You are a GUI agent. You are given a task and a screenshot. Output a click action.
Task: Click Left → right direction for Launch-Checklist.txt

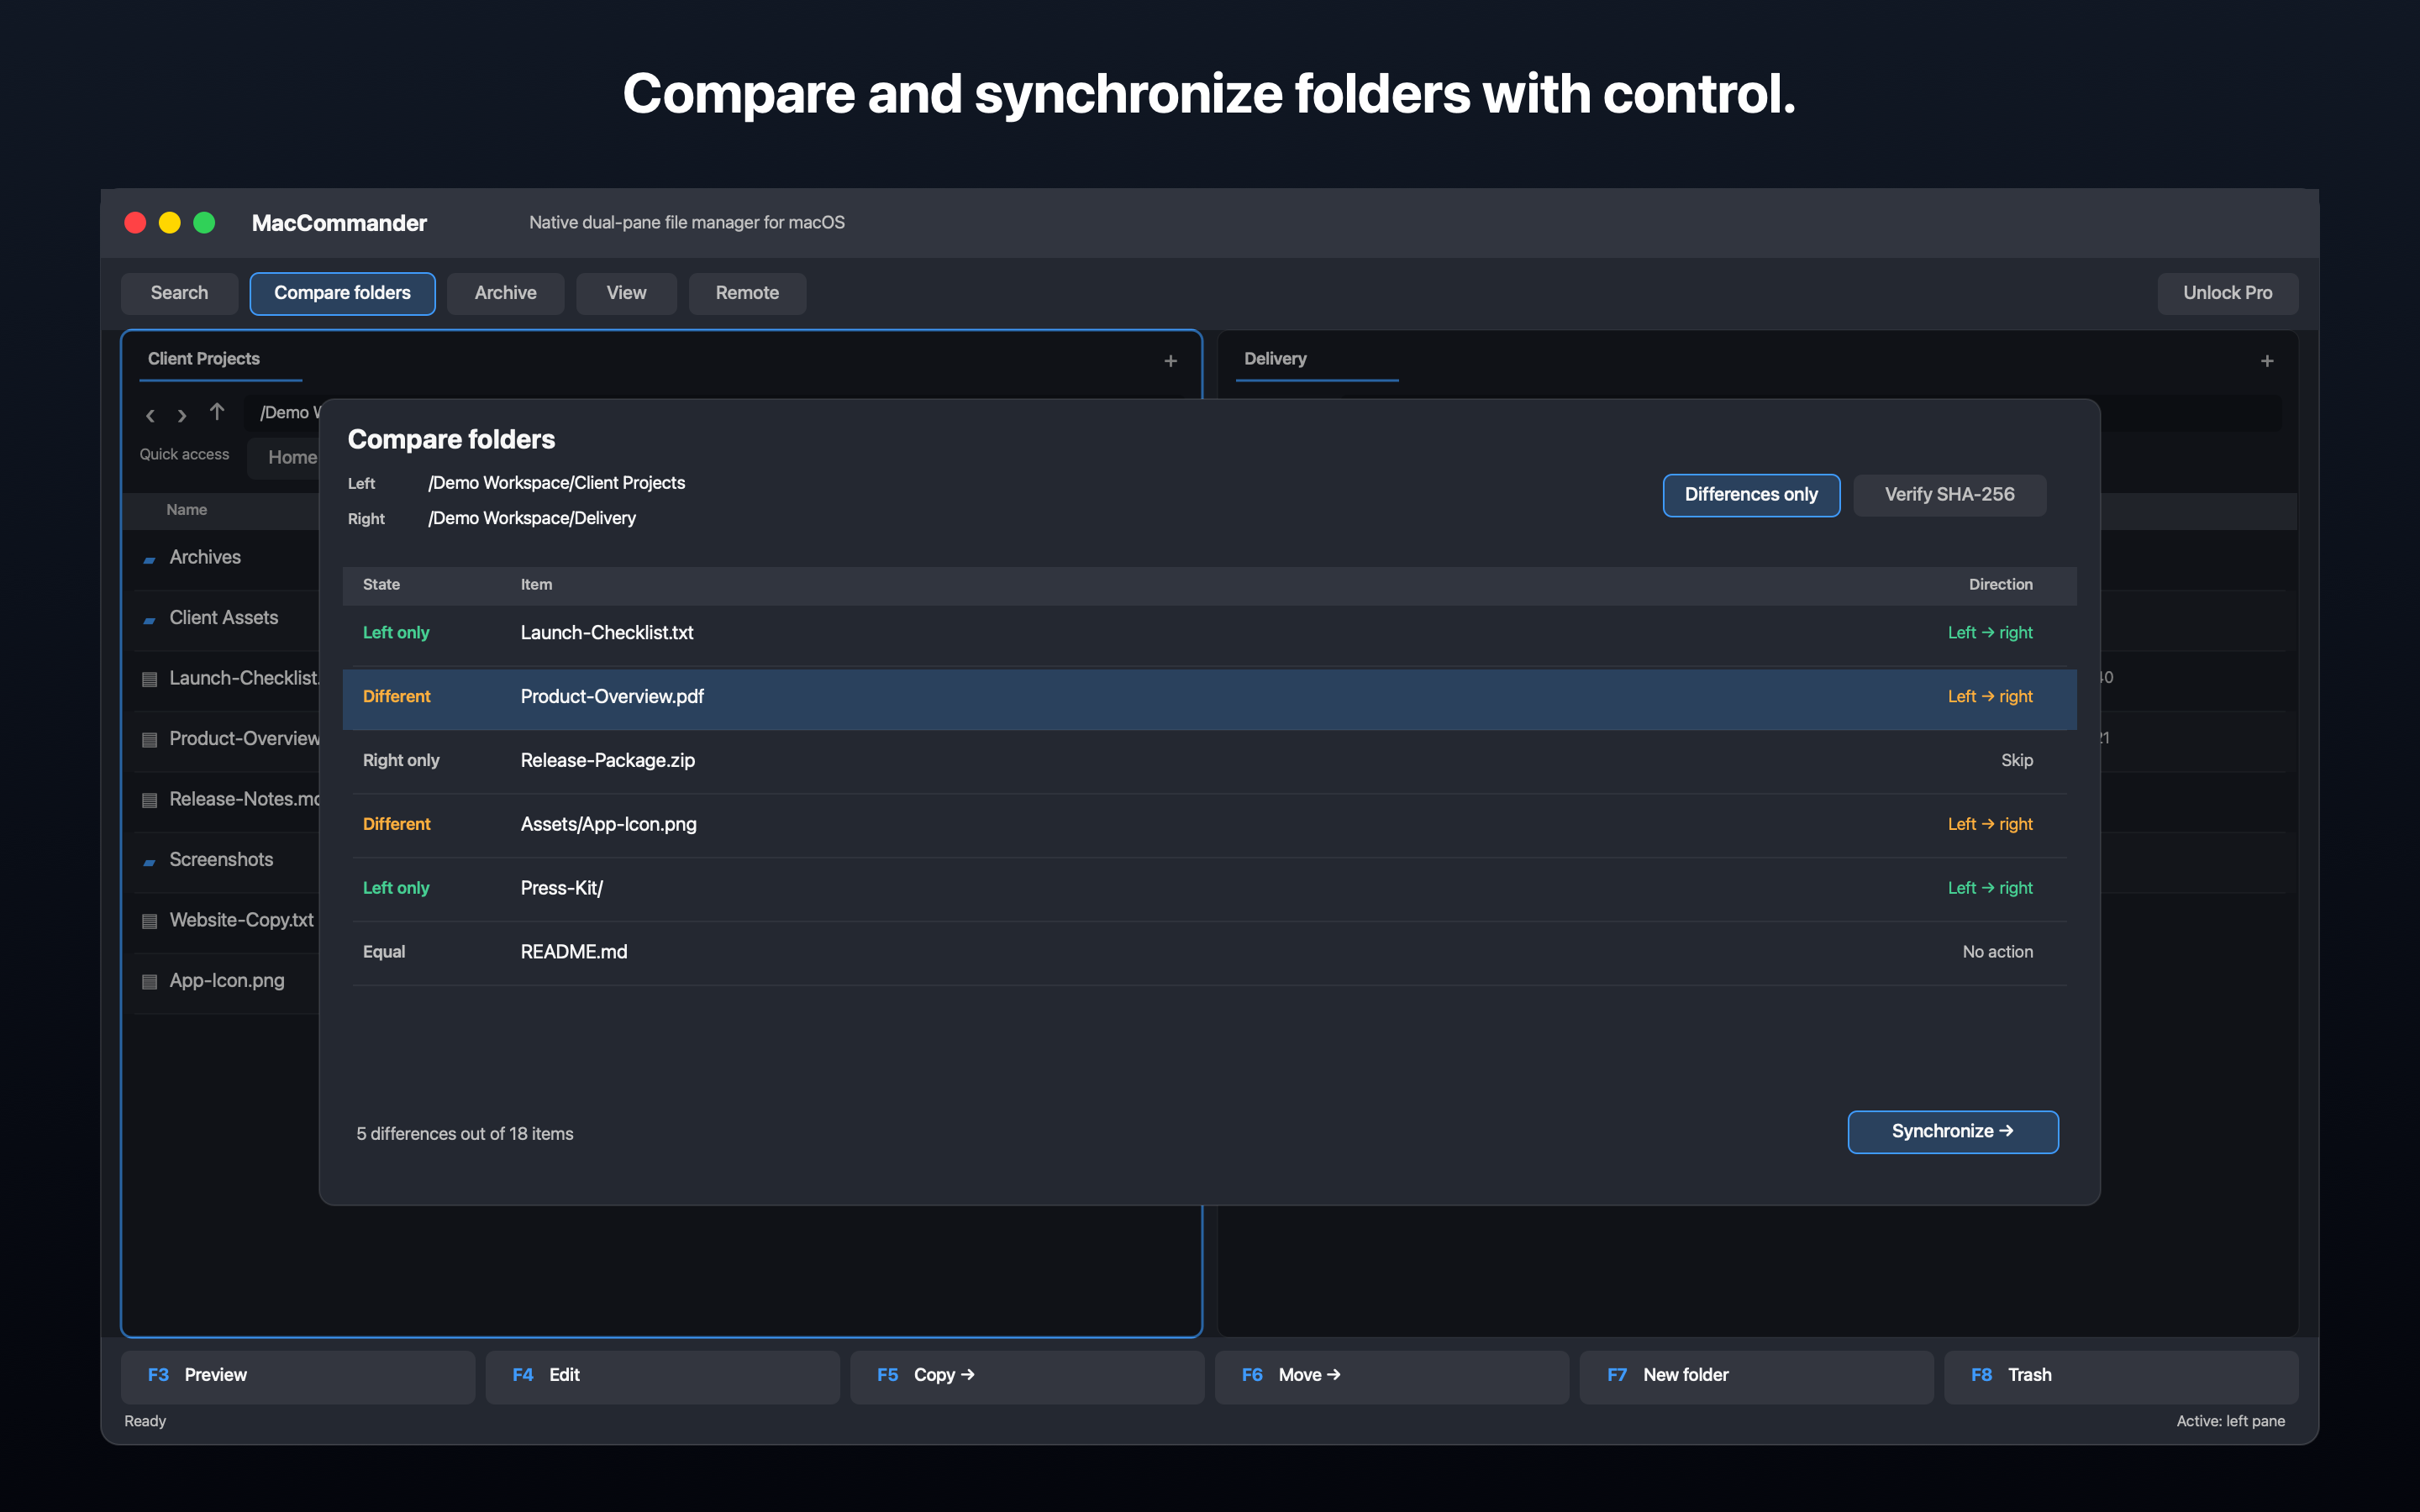(1990, 633)
